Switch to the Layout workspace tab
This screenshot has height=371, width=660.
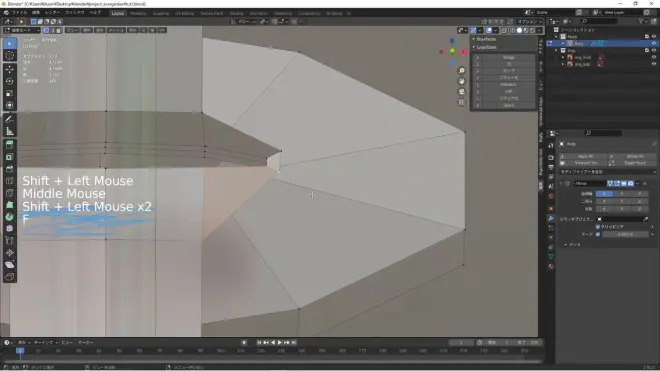pos(118,13)
